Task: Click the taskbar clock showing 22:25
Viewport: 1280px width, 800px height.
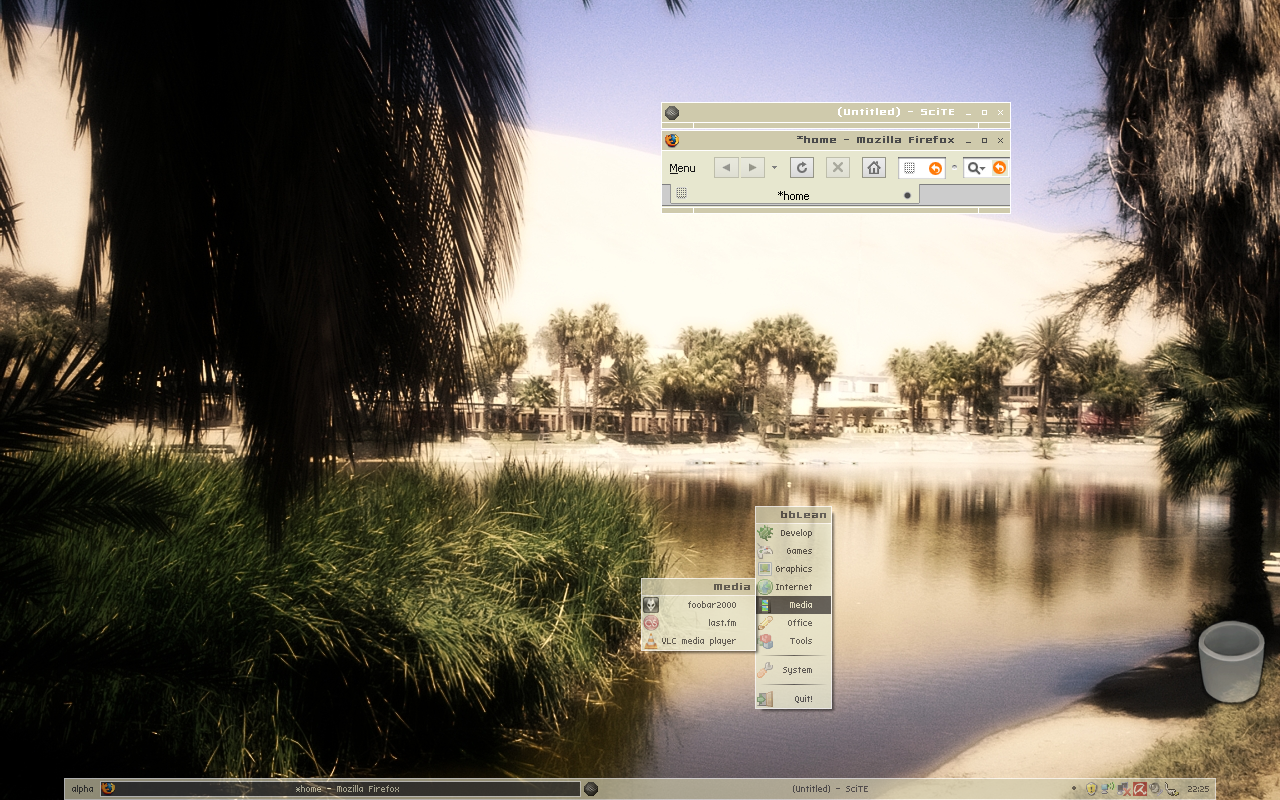Action: point(1198,789)
